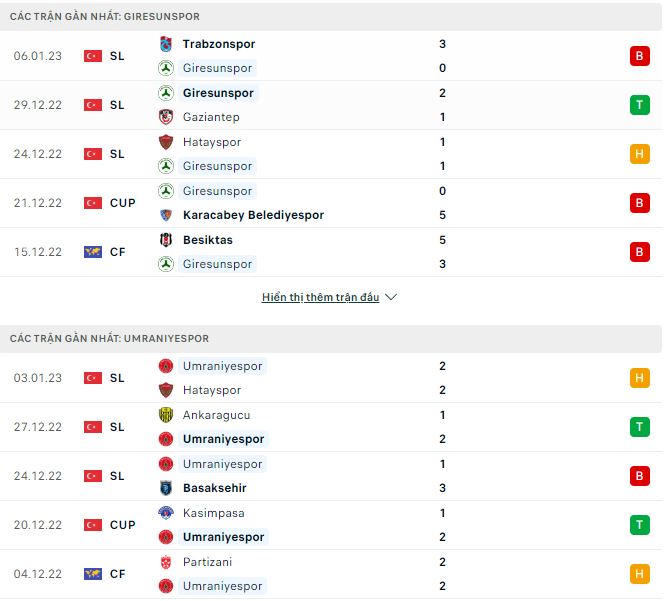Click the CUP label on 21.12.22 row

(x=123, y=203)
